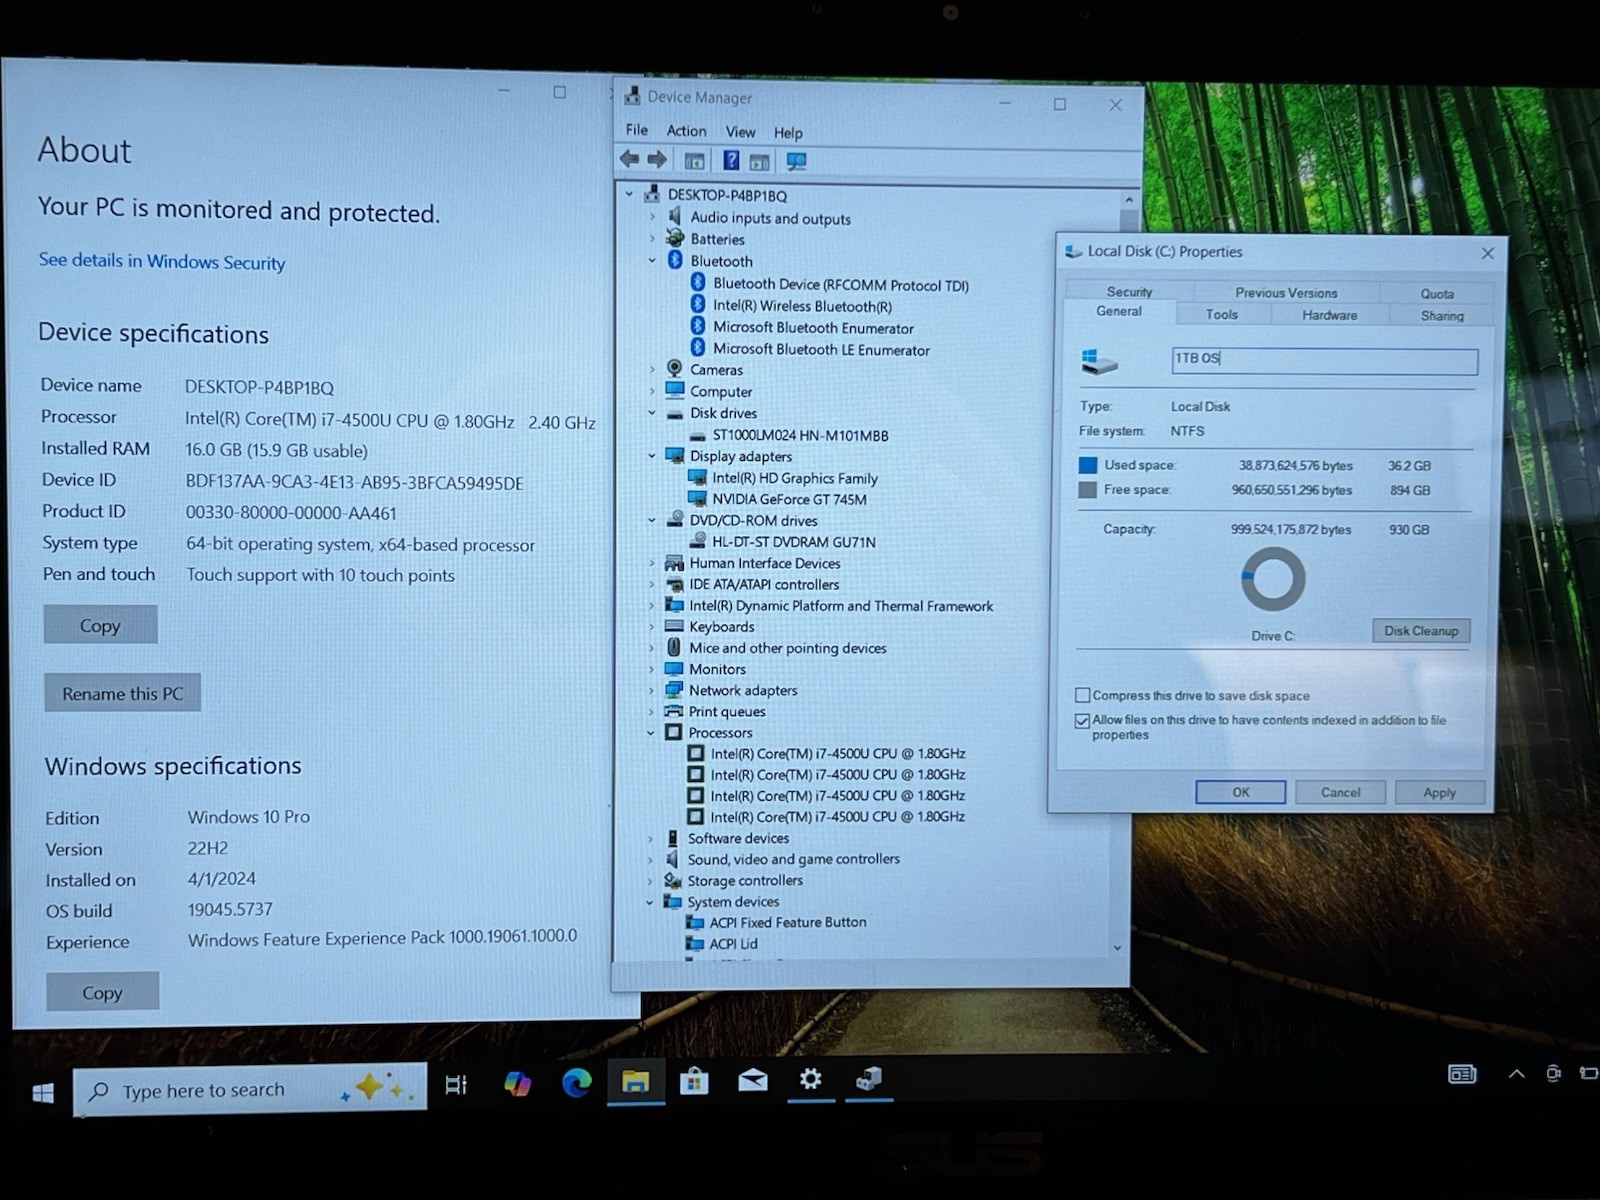Image resolution: width=1600 pixels, height=1200 pixels.
Task: Toggle Allow files on this drive indexed checkbox
Action: coord(1082,720)
